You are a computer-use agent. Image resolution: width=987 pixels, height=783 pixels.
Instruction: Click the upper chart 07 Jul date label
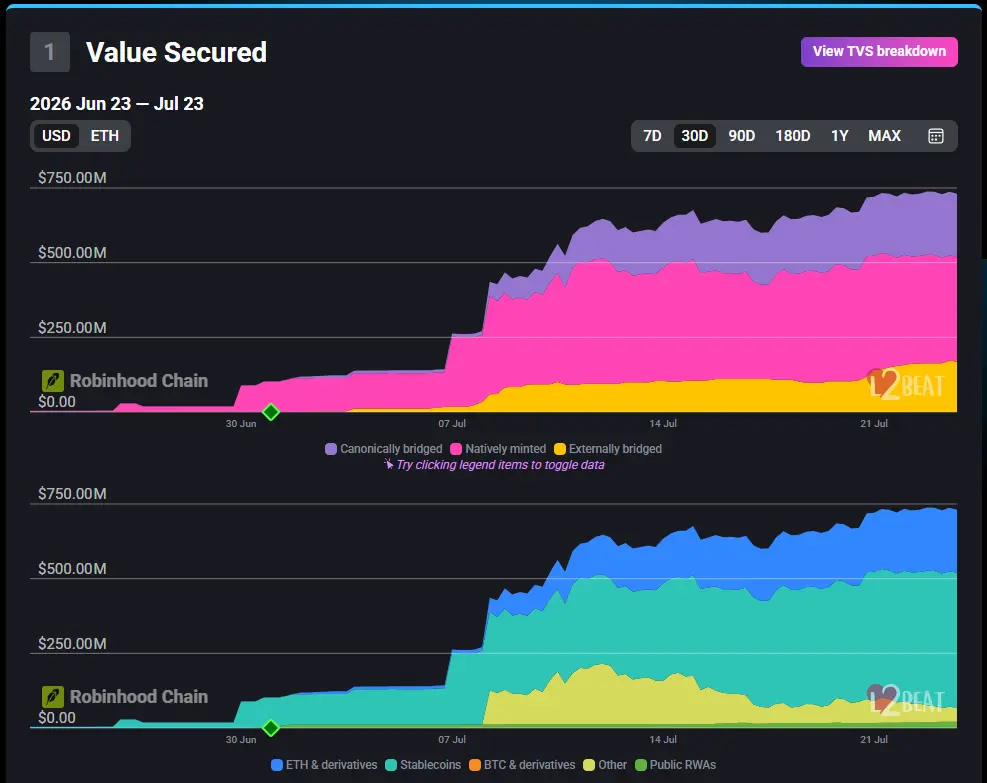point(452,424)
